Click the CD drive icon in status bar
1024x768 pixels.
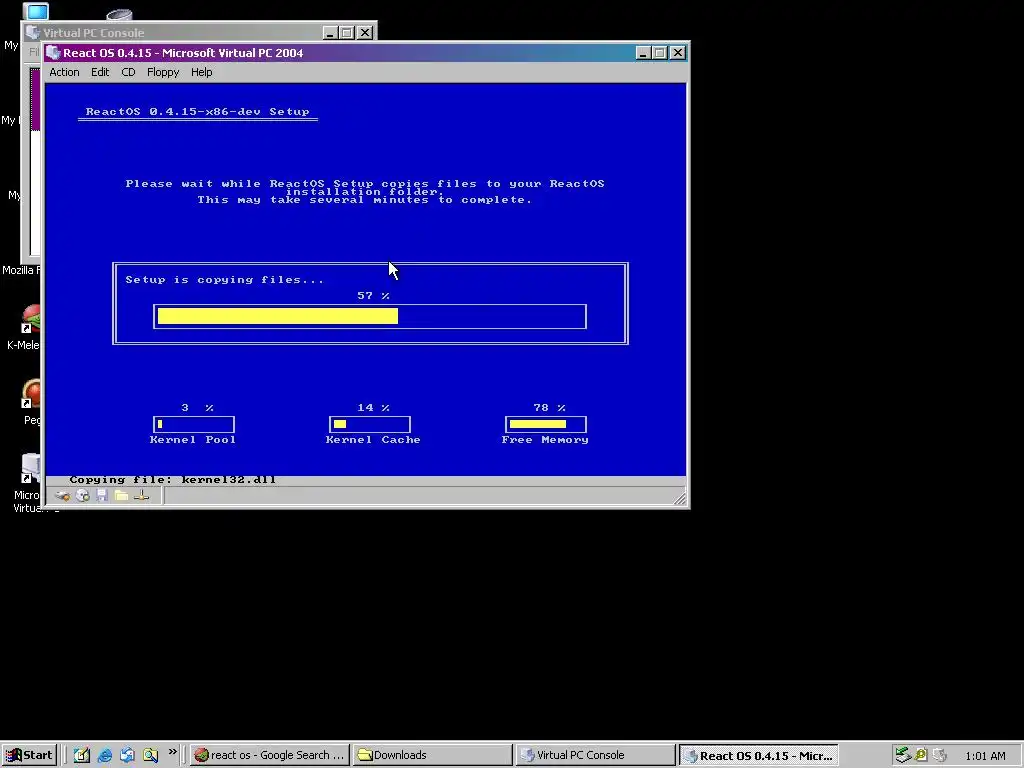[x=83, y=496]
